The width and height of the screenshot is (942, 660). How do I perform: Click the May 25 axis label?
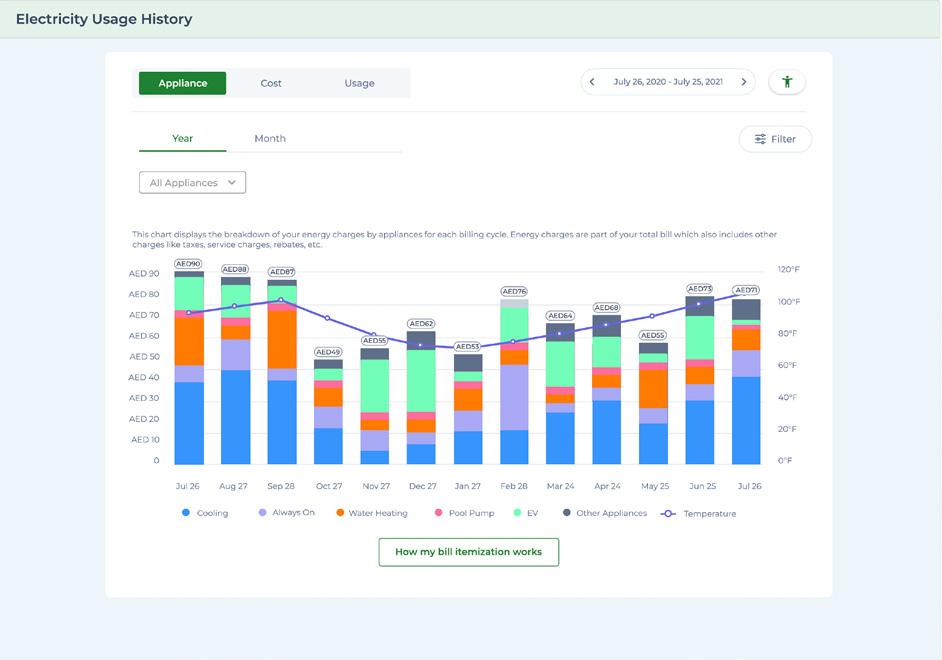tap(655, 486)
